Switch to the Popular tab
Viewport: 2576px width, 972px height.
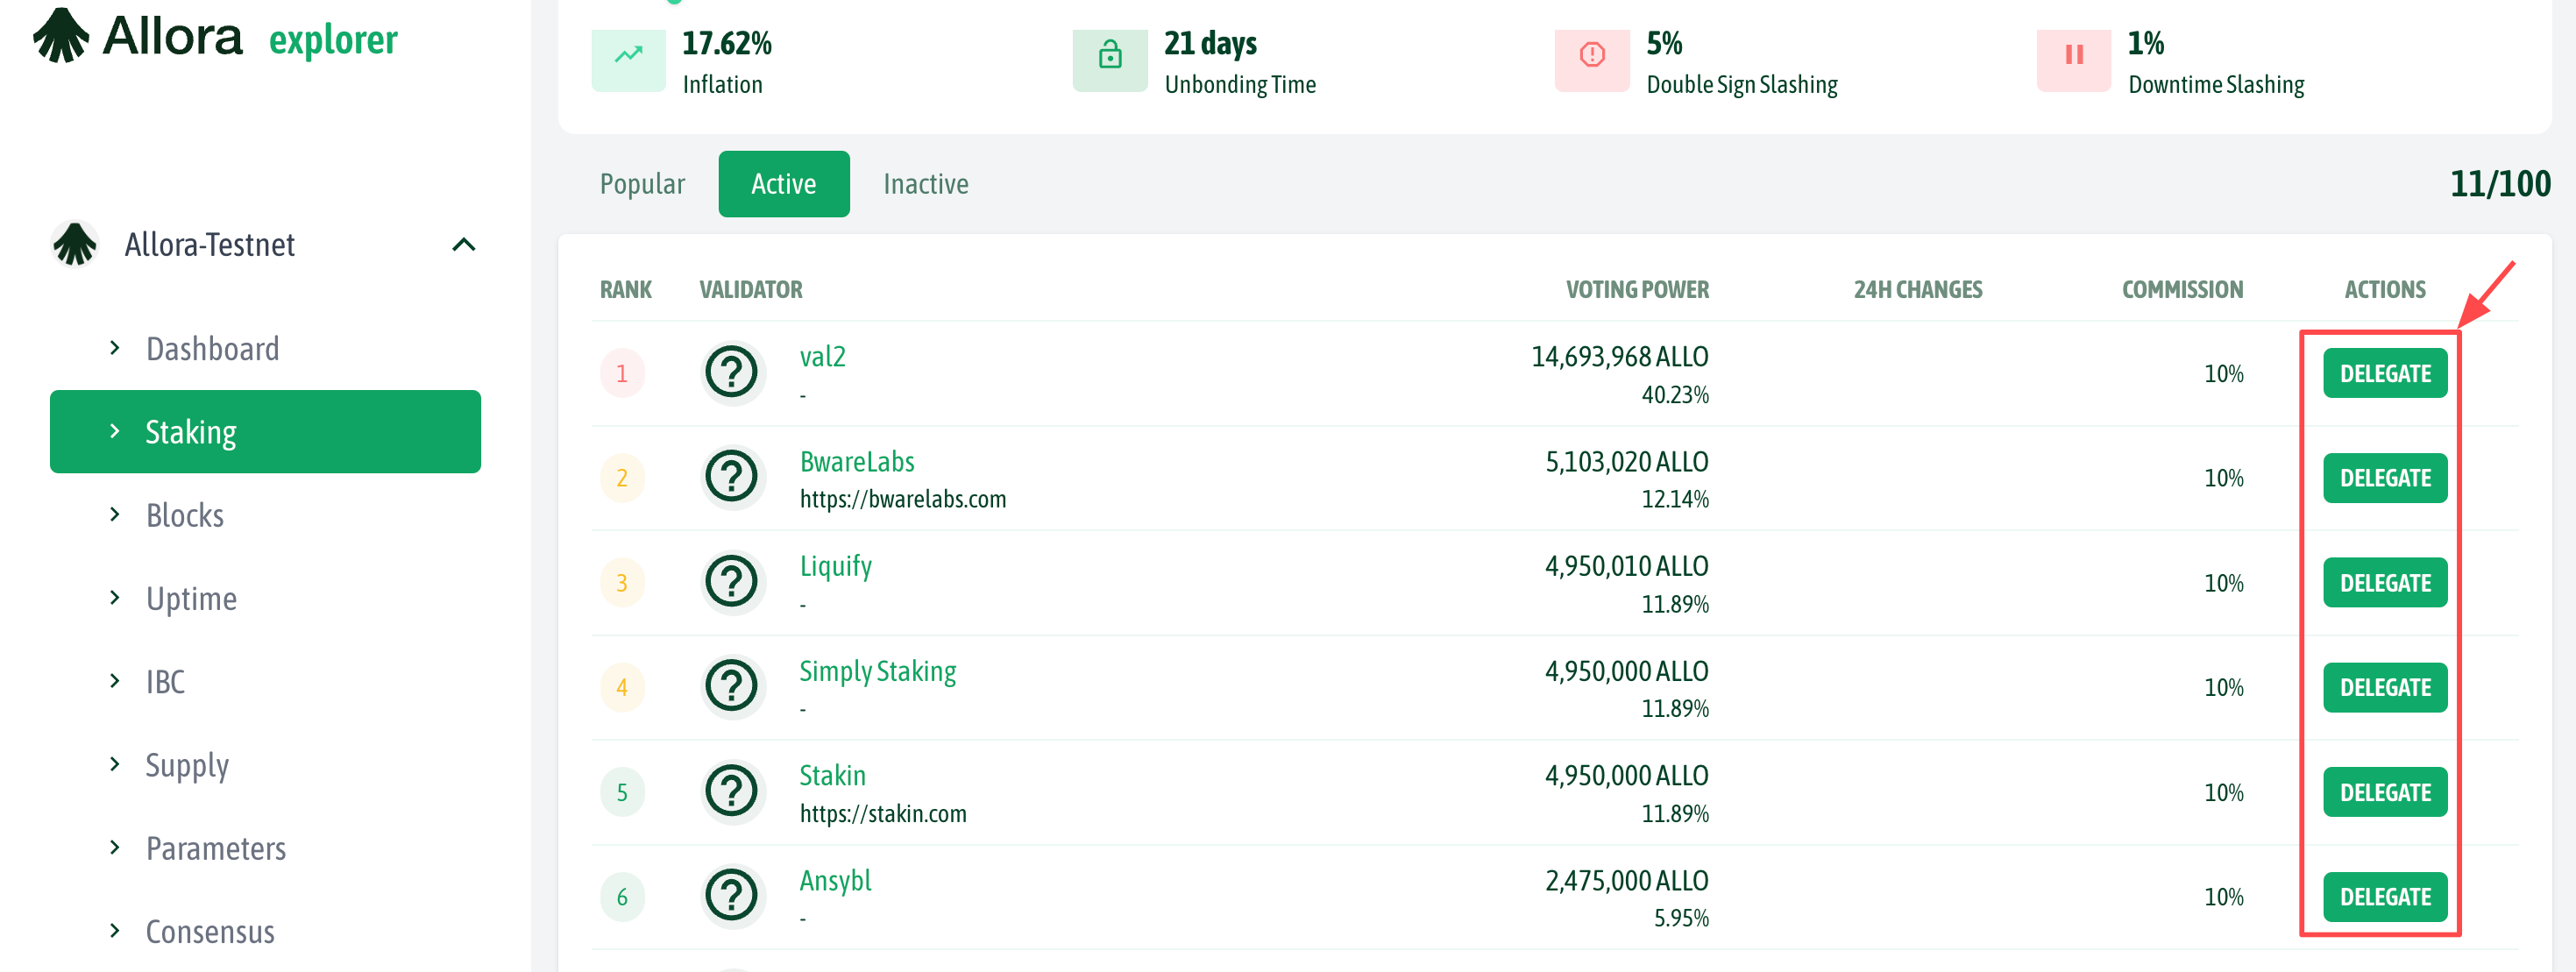pos(642,184)
